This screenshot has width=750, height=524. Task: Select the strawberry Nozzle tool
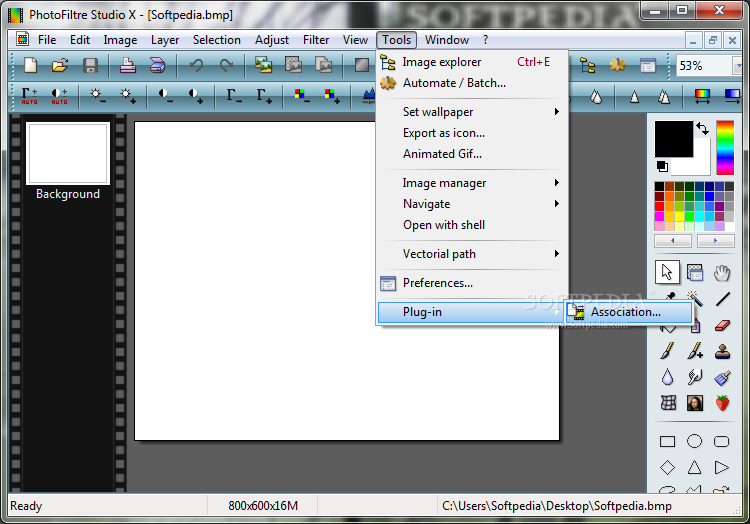point(722,403)
